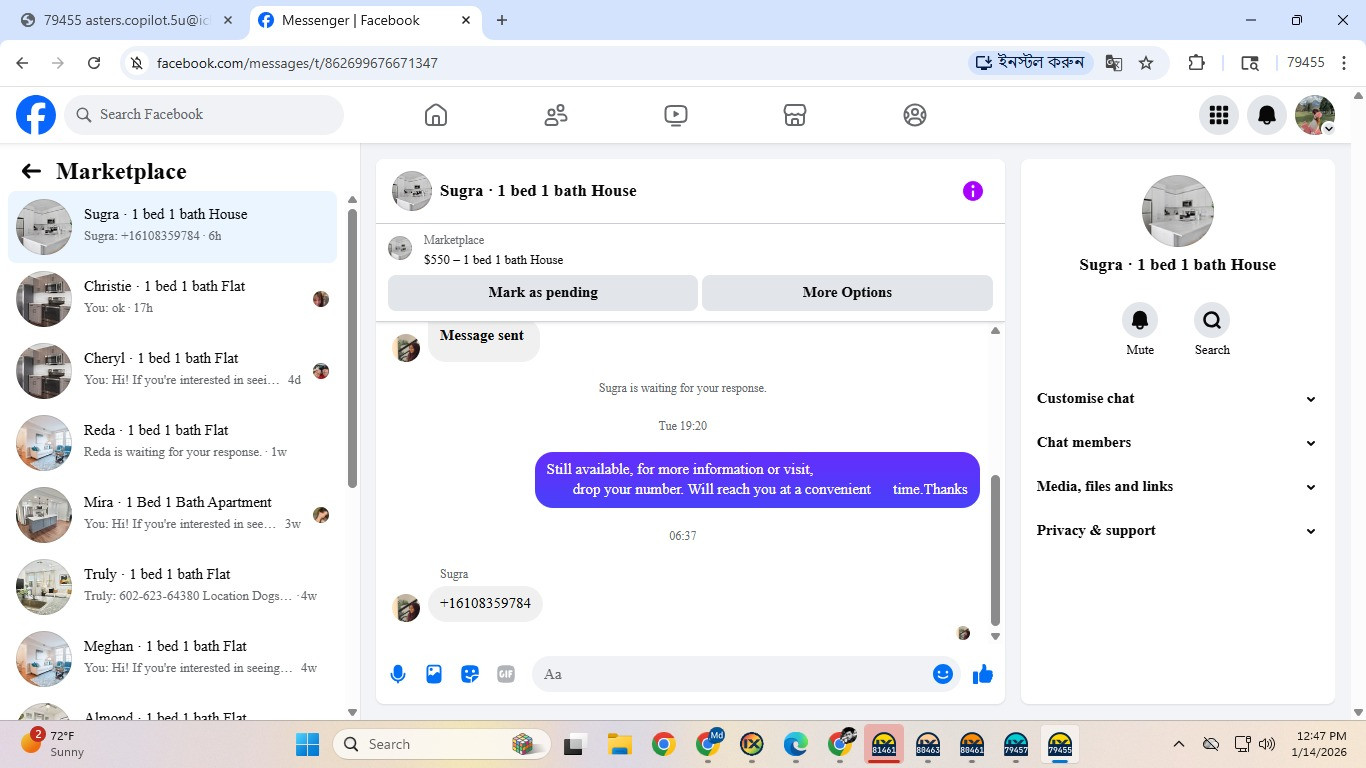Open the Sugra 1 bed 1 bath House chat
This screenshot has height=768, width=1366.
(173, 227)
